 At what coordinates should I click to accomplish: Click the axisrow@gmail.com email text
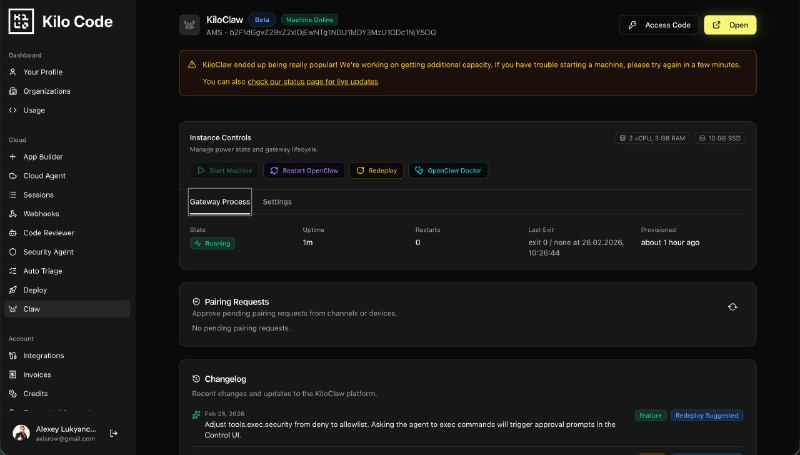pos(65,439)
